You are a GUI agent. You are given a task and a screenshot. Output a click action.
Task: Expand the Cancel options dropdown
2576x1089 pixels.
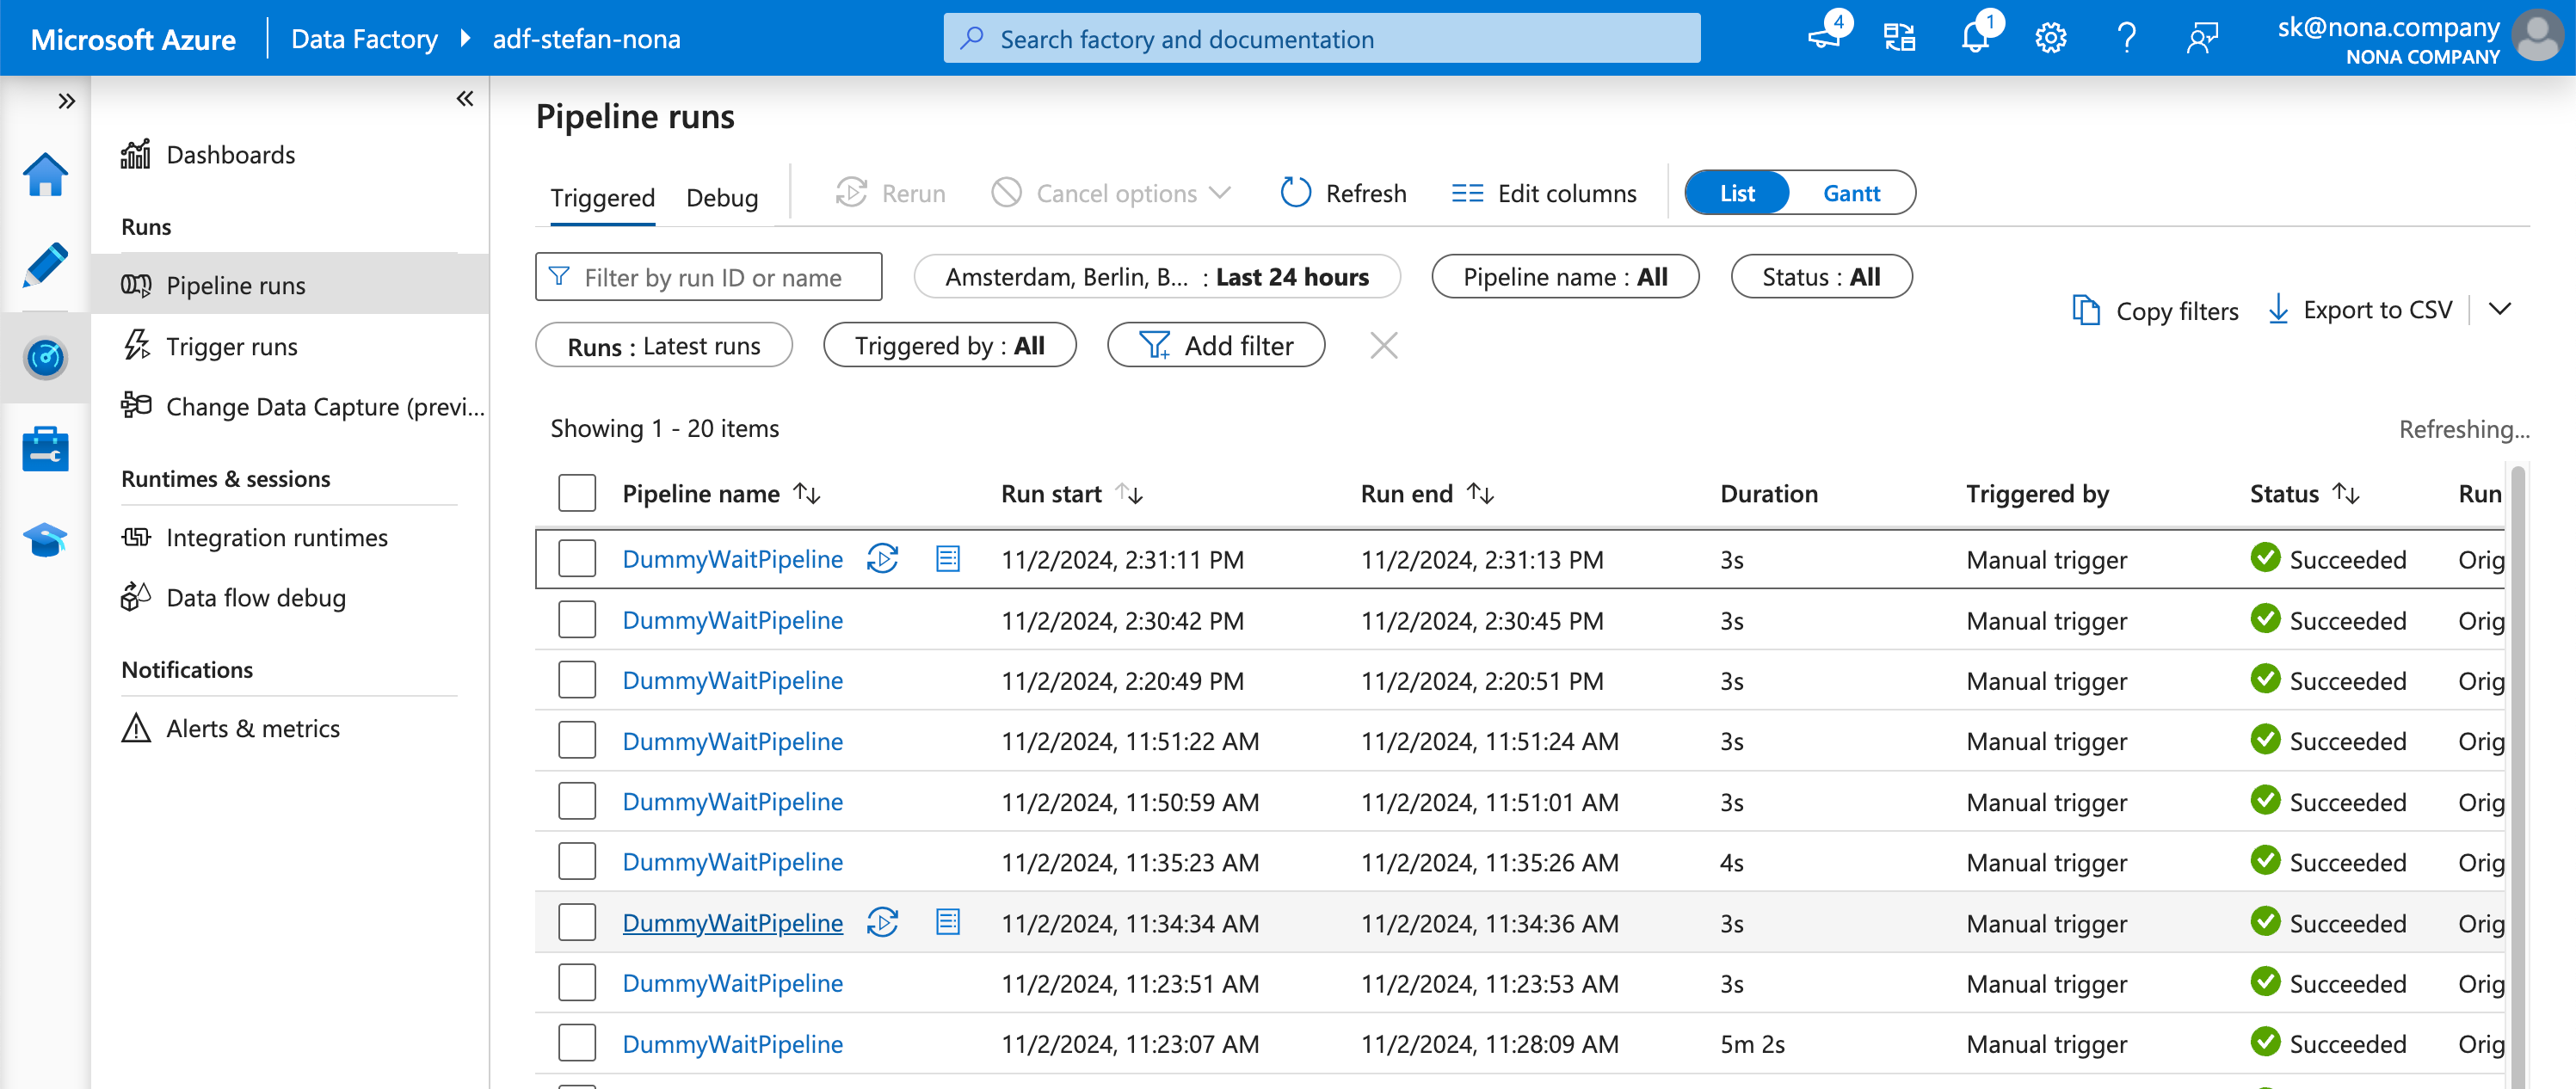[1110, 193]
